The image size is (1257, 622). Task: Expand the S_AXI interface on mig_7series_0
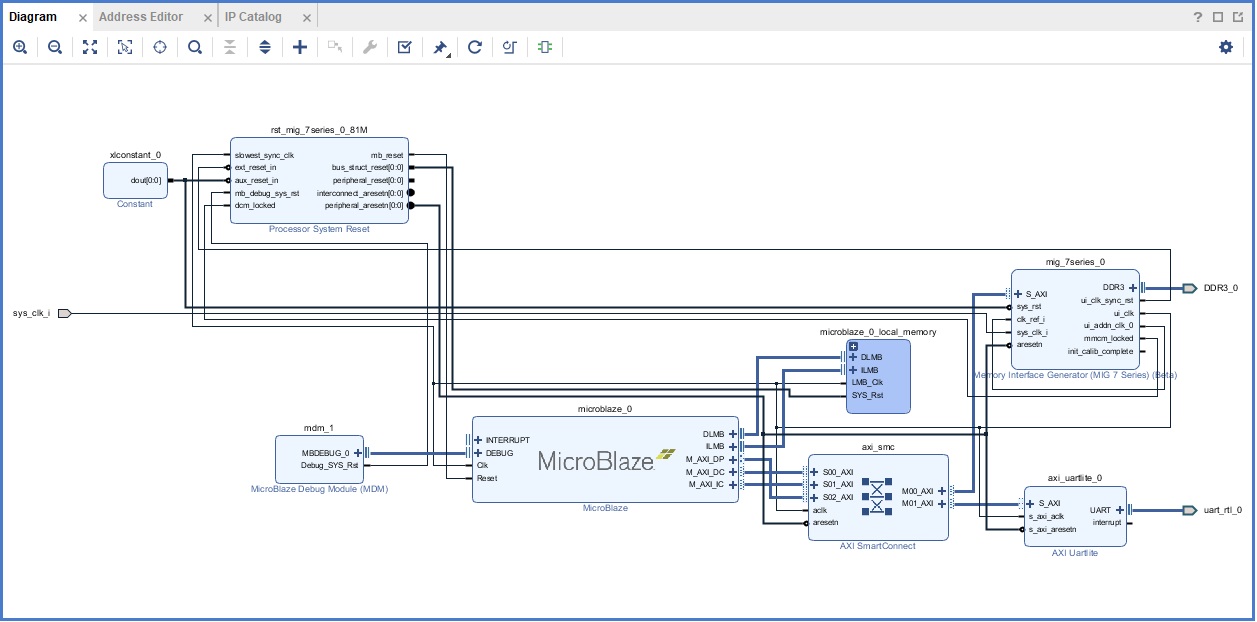click(x=1017, y=294)
